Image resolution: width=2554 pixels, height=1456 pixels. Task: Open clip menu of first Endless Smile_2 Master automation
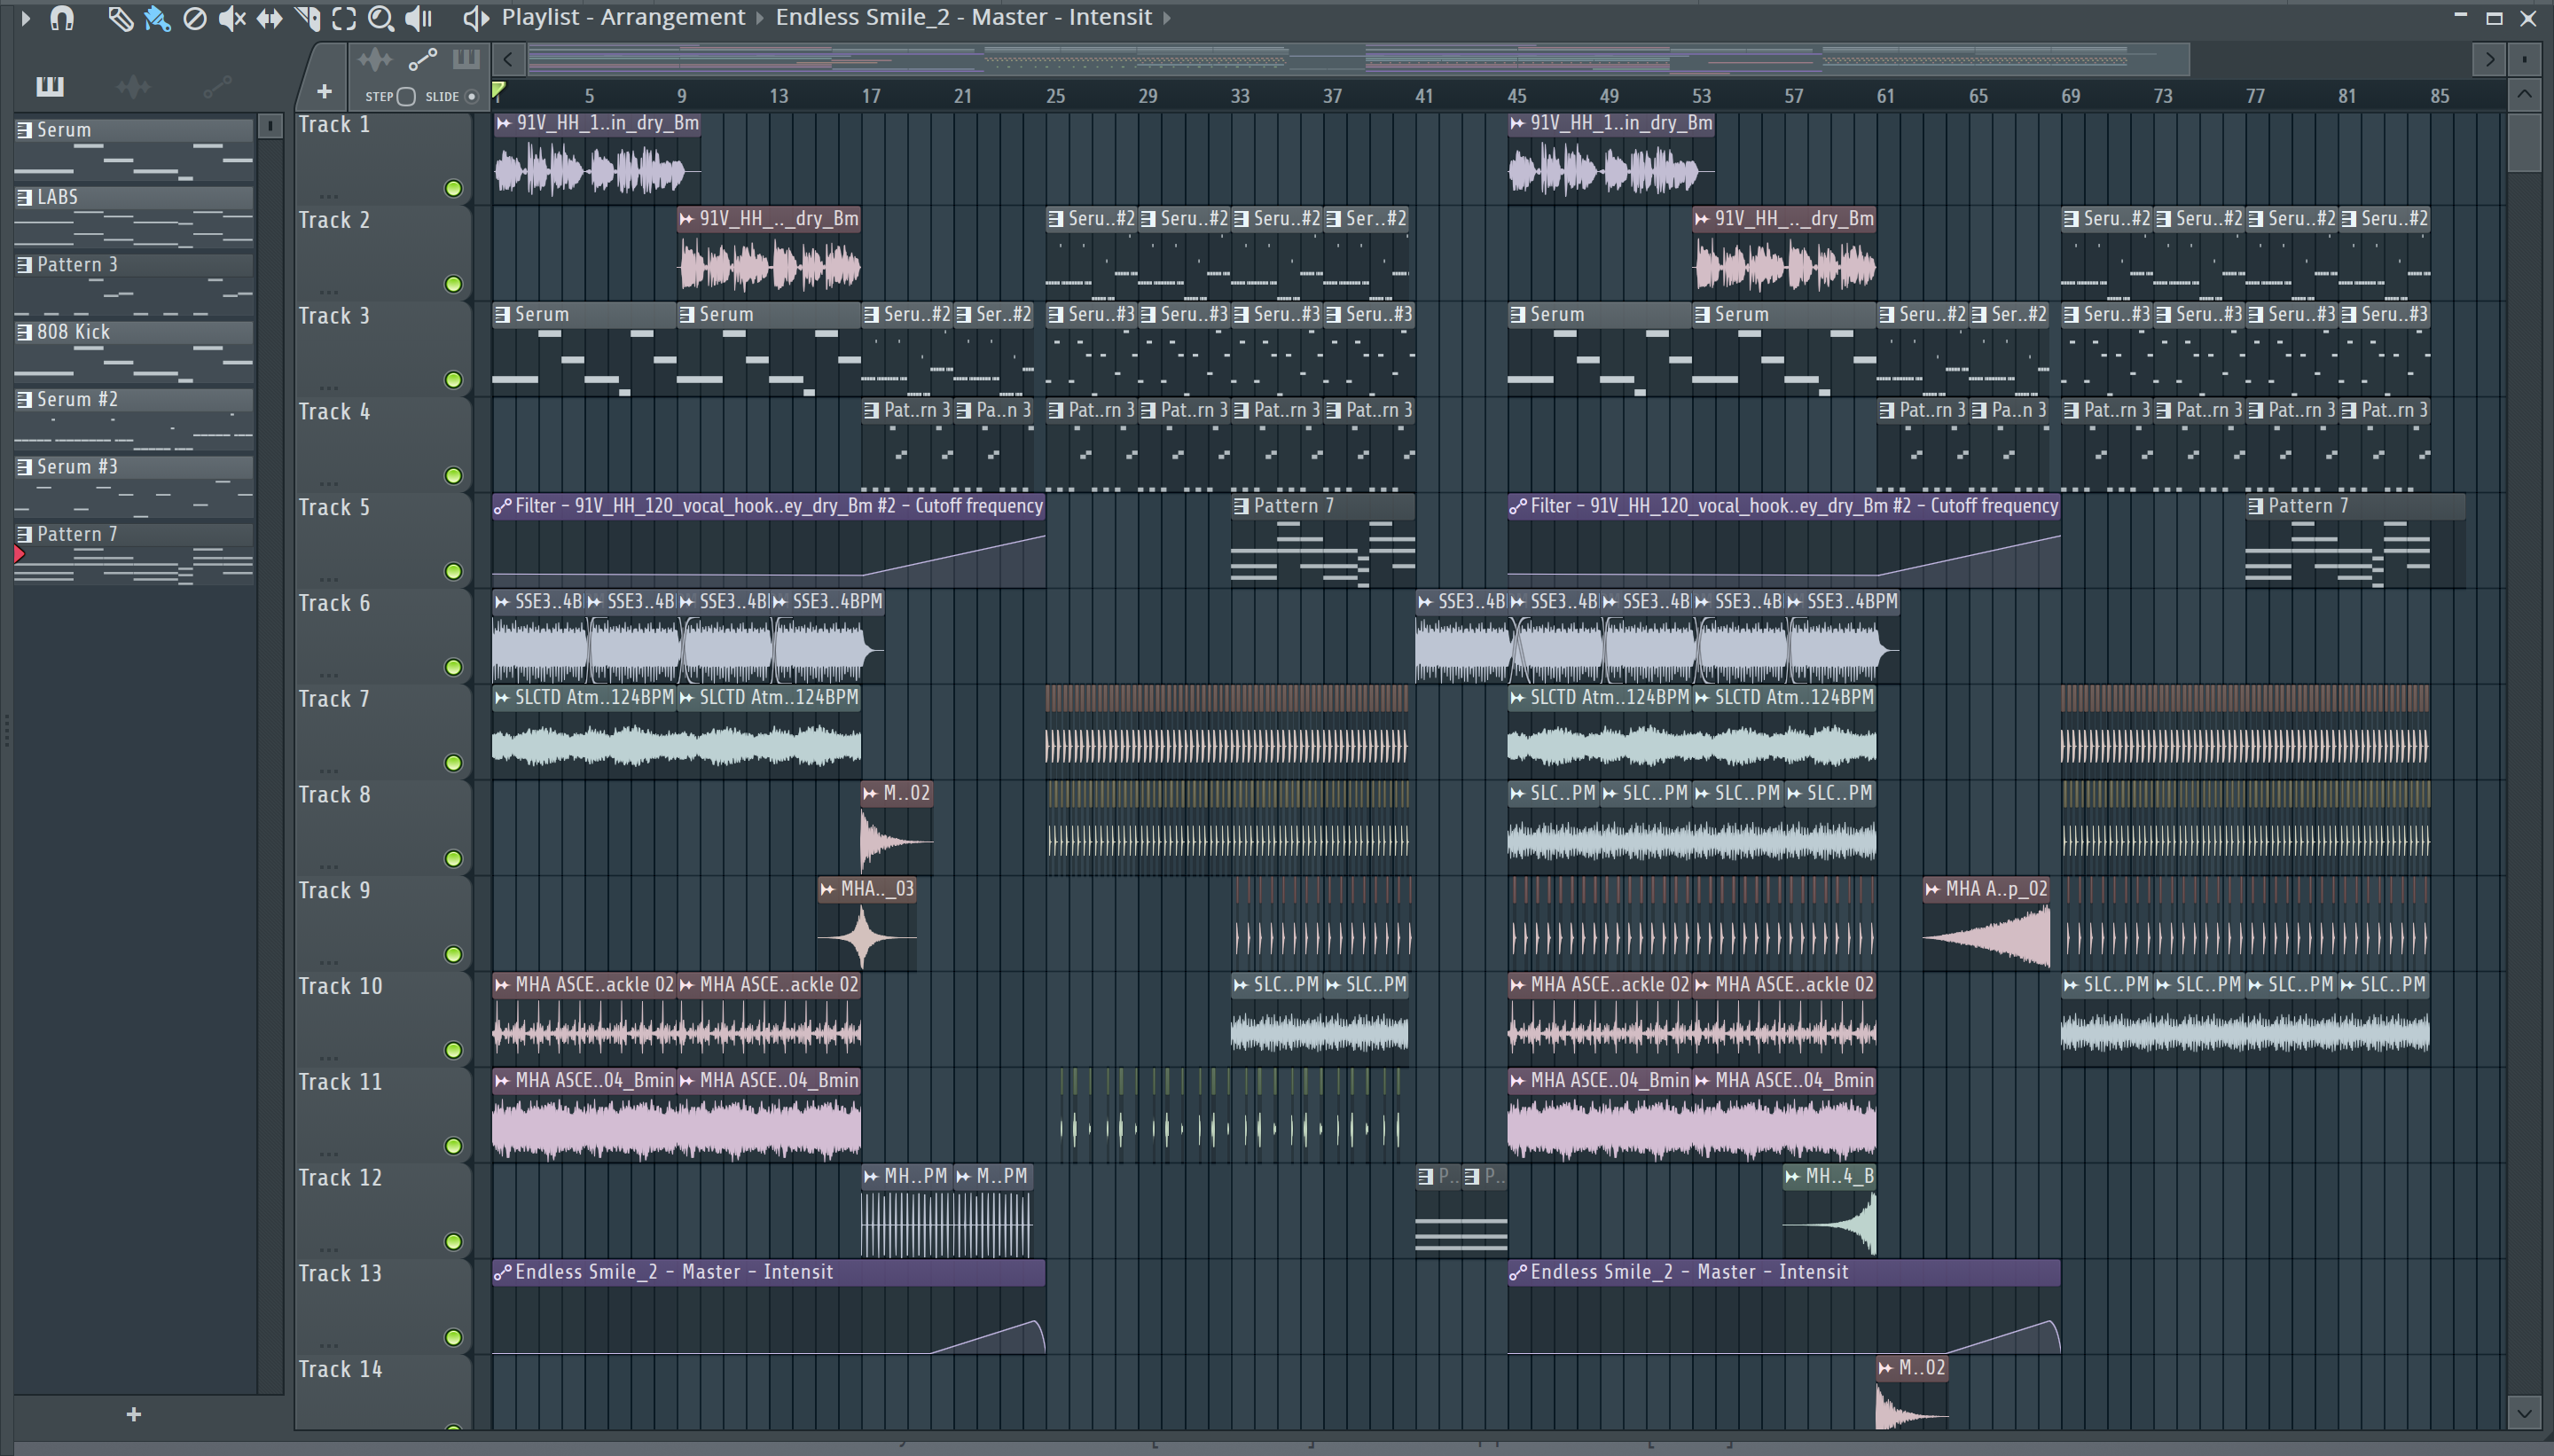click(x=503, y=1273)
